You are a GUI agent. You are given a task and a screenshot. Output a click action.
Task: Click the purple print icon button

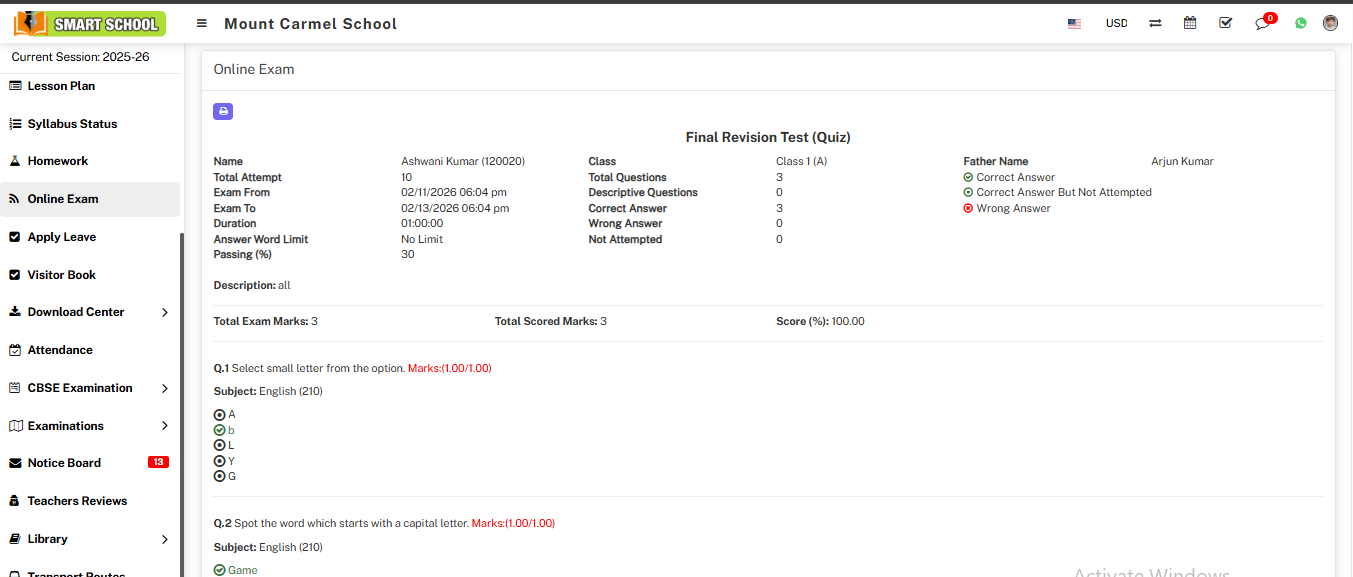[223, 111]
